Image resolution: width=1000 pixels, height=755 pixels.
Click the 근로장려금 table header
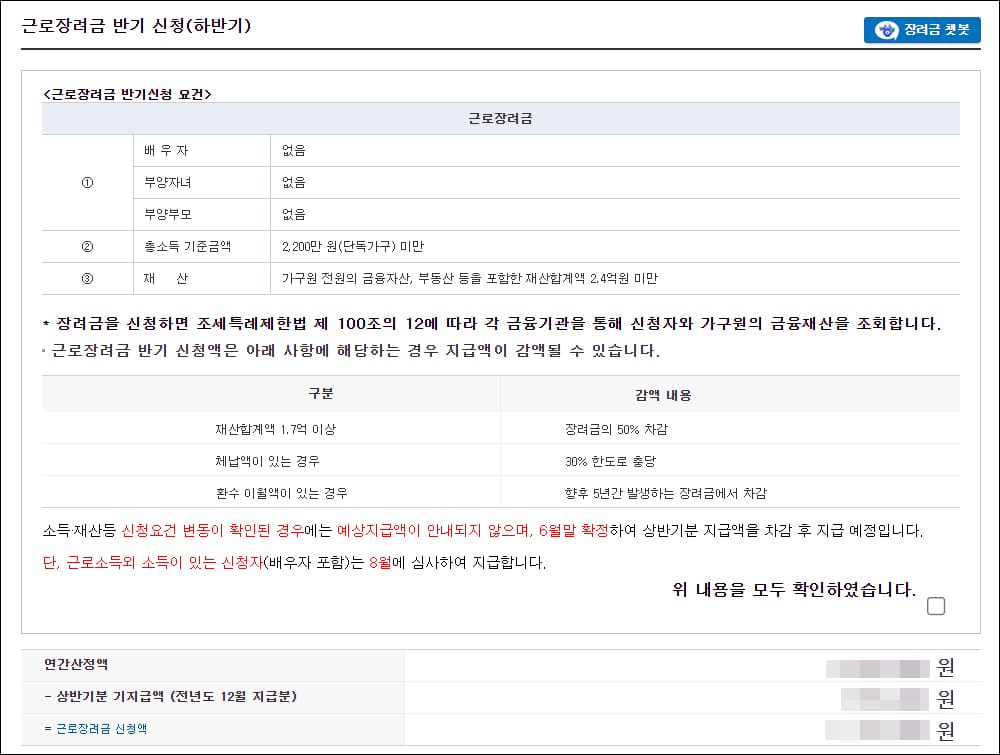click(500, 118)
